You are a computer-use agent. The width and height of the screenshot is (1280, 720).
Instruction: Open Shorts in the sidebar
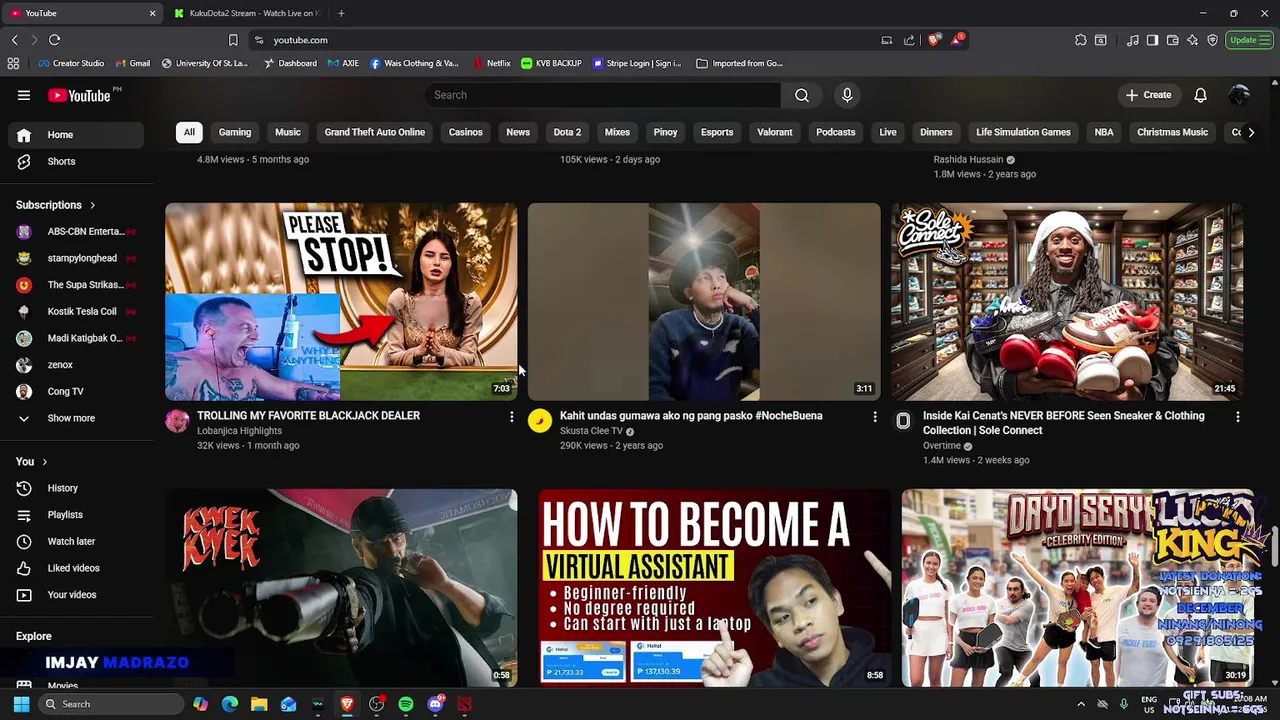[x=77, y=161]
